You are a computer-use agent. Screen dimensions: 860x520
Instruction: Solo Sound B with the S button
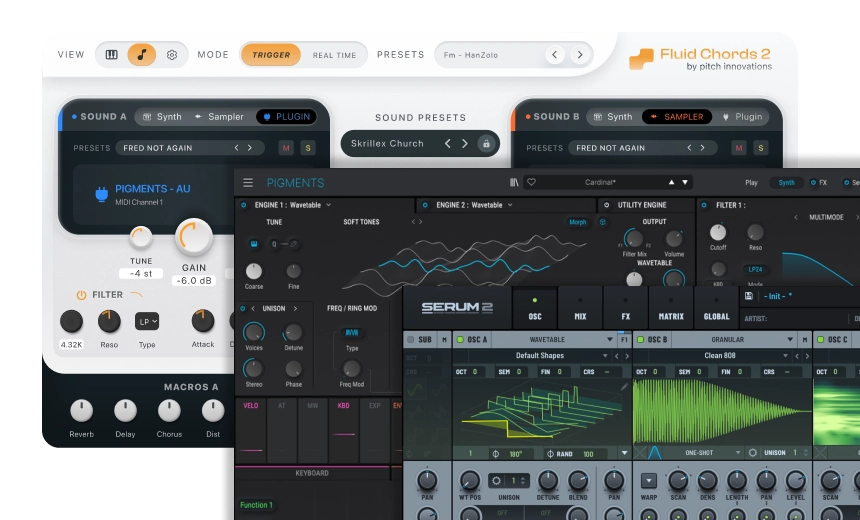click(761, 148)
